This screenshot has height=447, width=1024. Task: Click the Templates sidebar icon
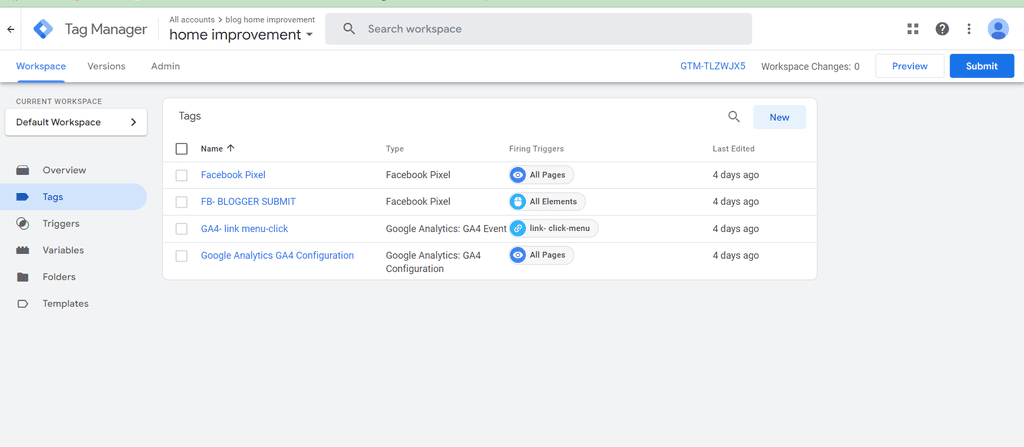(23, 304)
